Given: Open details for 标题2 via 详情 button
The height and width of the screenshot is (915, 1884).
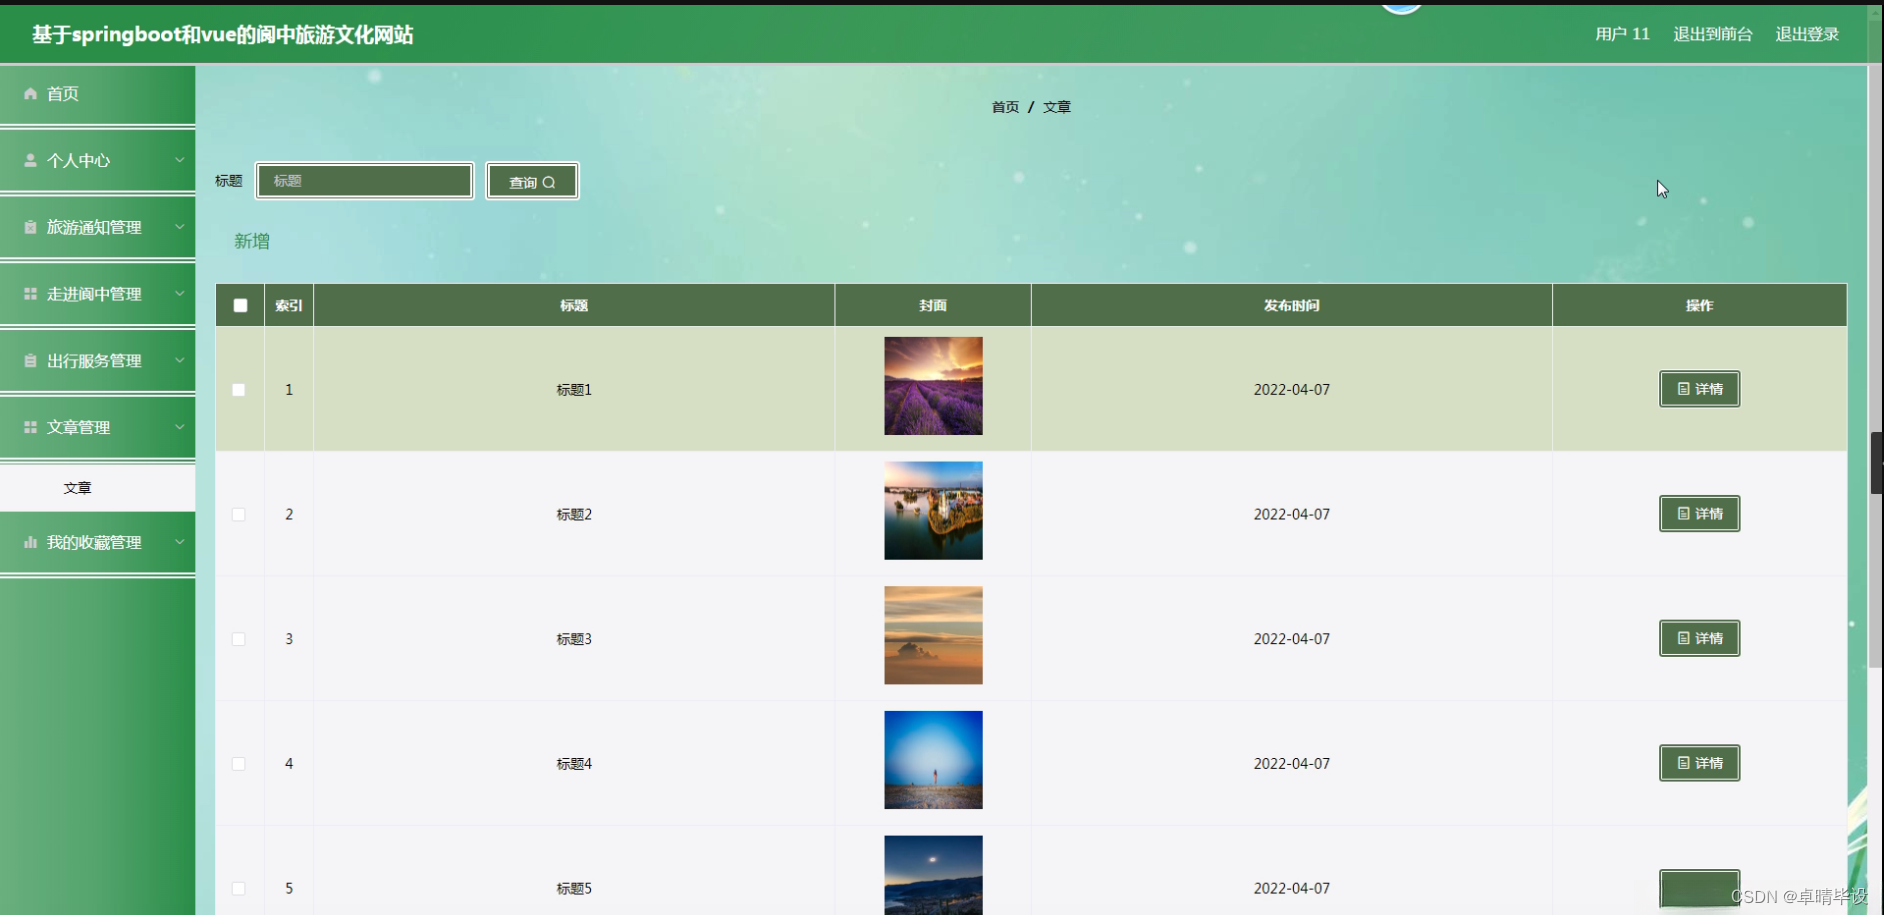Looking at the screenshot, I should (x=1698, y=513).
